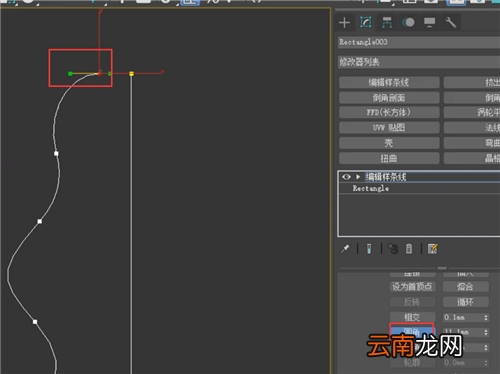This screenshot has width=500, height=374.
Task: Click the 编辑样条线 modifier button
Action: pos(389,82)
